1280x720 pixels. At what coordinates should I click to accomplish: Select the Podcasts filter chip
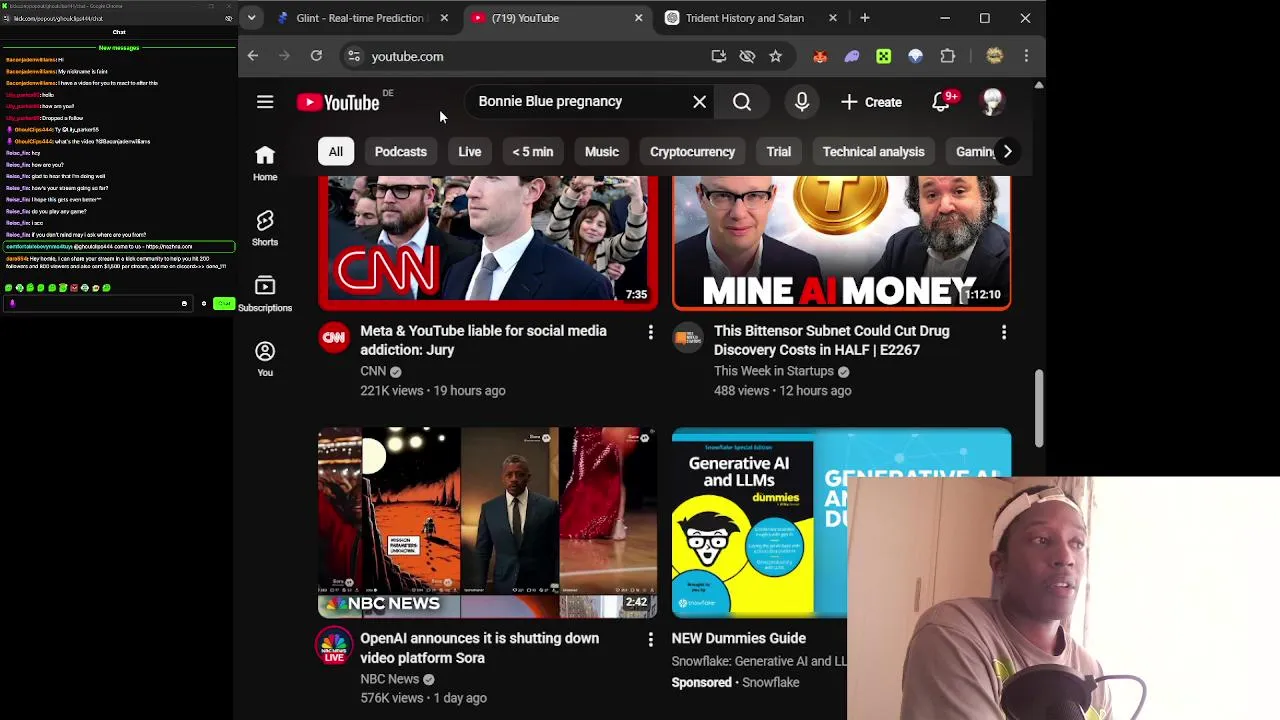(x=401, y=152)
